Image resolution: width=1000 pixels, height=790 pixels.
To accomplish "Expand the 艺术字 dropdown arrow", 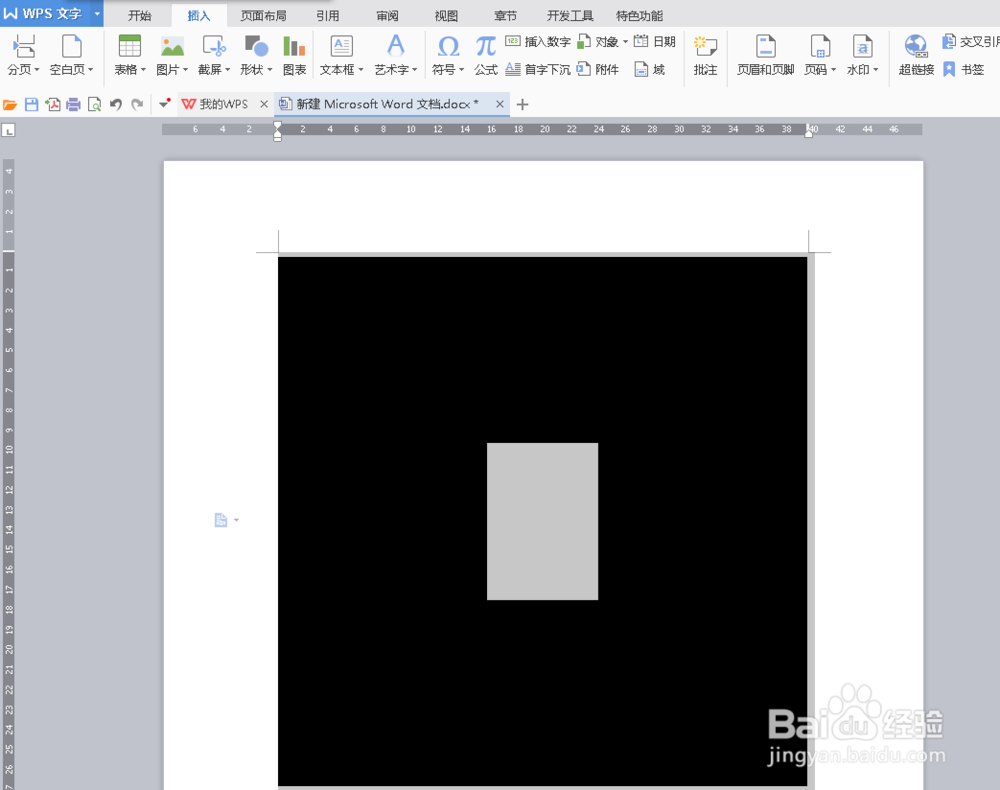I will coord(415,69).
